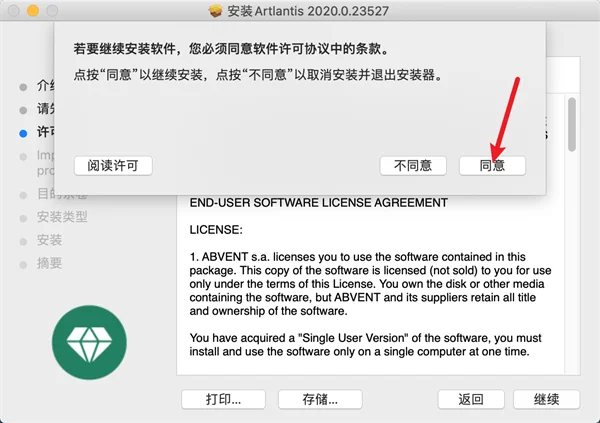Click the 不同意 (Disagree) button

pyautogui.click(x=413, y=166)
